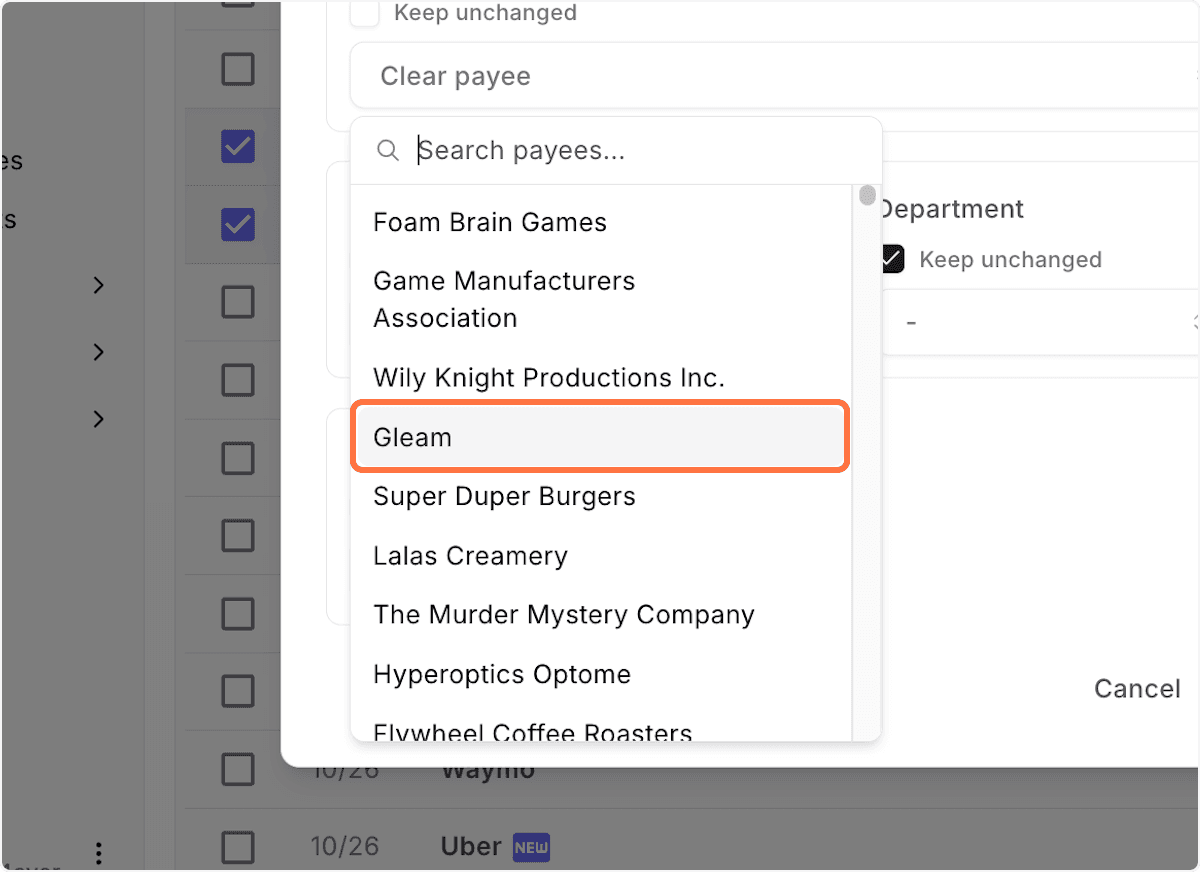Deselect the first checked transaction row

[x=237, y=146]
